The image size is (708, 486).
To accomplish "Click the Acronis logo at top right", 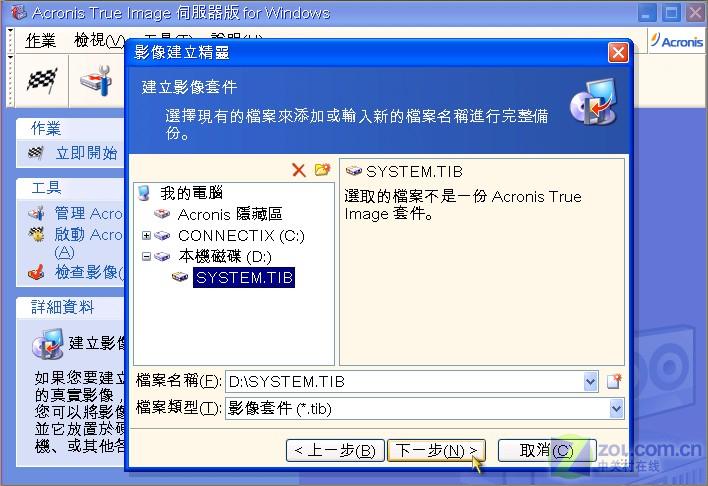I will (x=676, y=41).
